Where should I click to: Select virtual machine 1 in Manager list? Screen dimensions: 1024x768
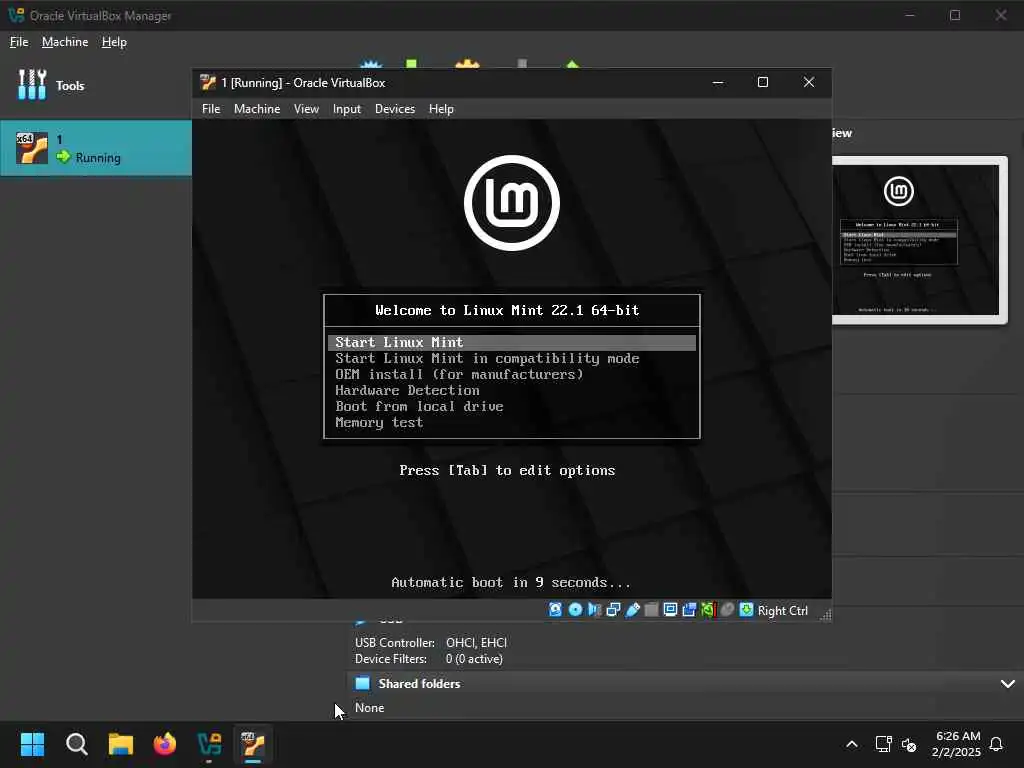[96, 148]
